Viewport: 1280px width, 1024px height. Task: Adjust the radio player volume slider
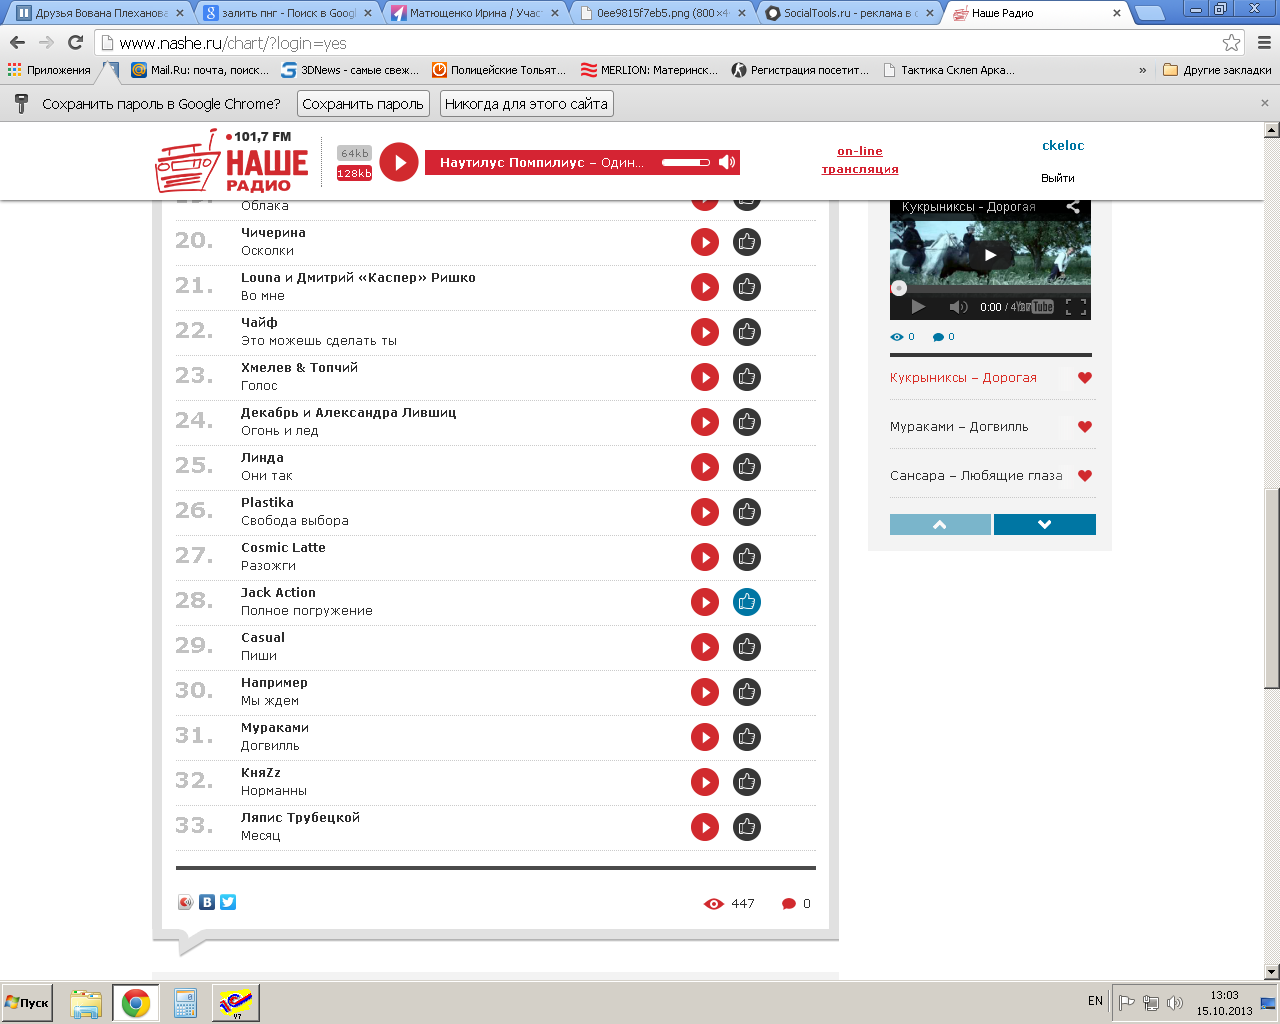[686, 162]
